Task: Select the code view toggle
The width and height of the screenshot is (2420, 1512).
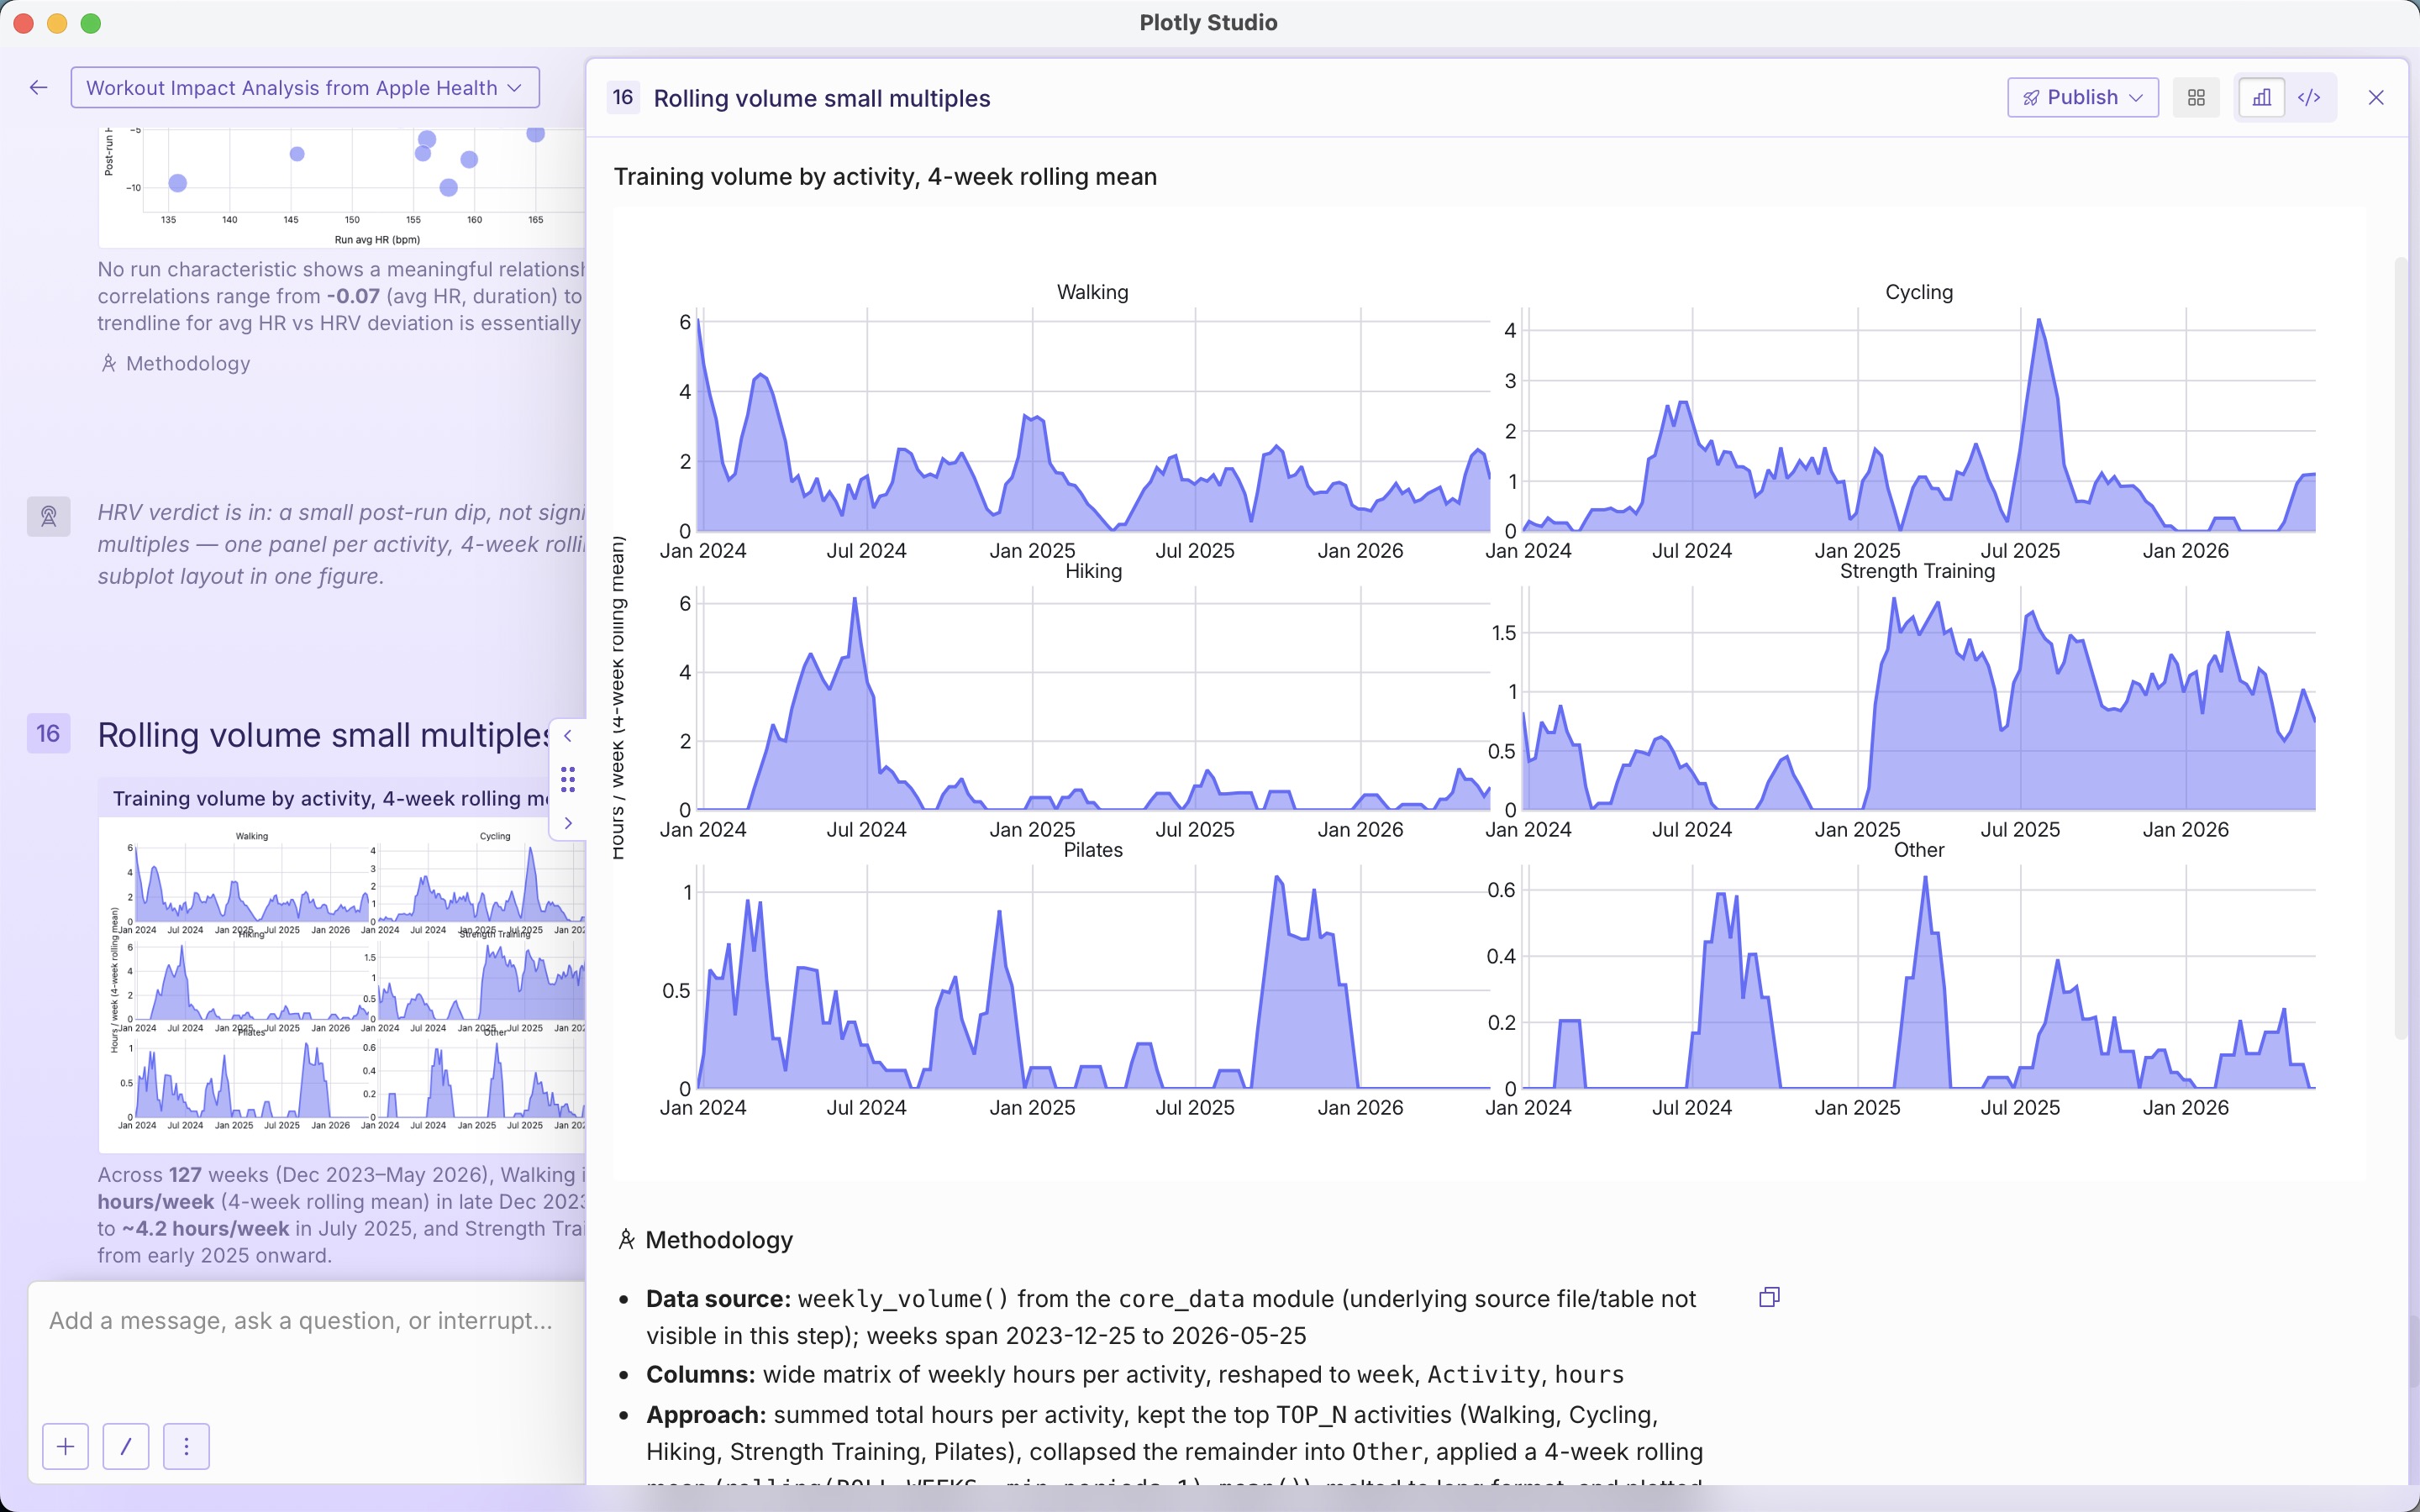Action: pos(2309,97)
